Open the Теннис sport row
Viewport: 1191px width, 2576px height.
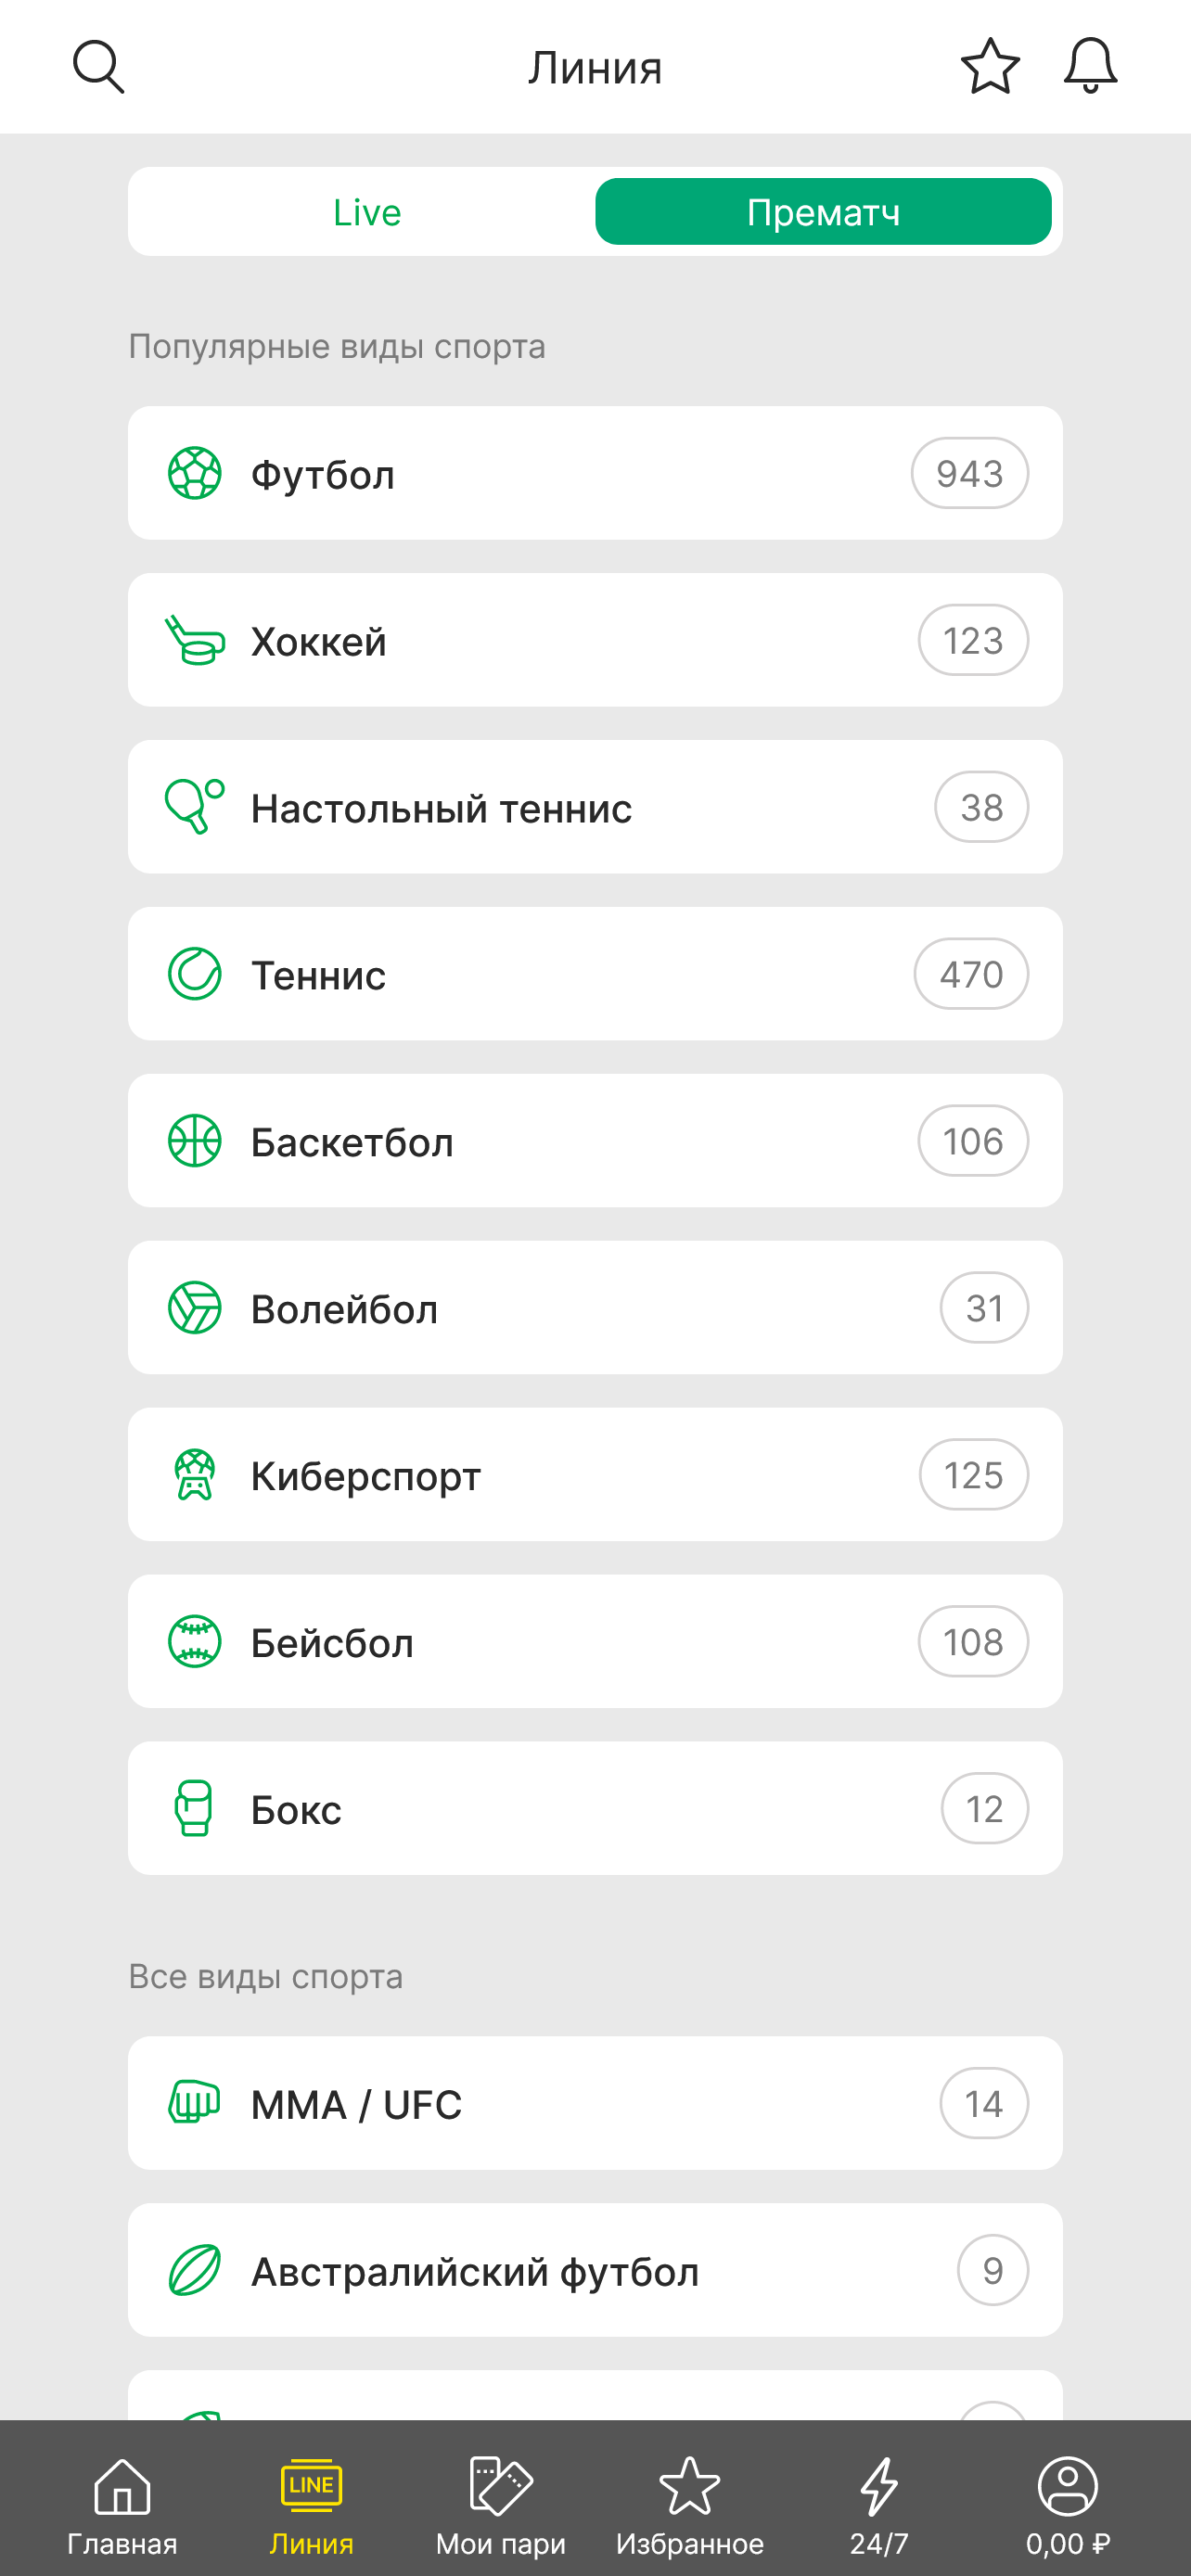[595, 974]
